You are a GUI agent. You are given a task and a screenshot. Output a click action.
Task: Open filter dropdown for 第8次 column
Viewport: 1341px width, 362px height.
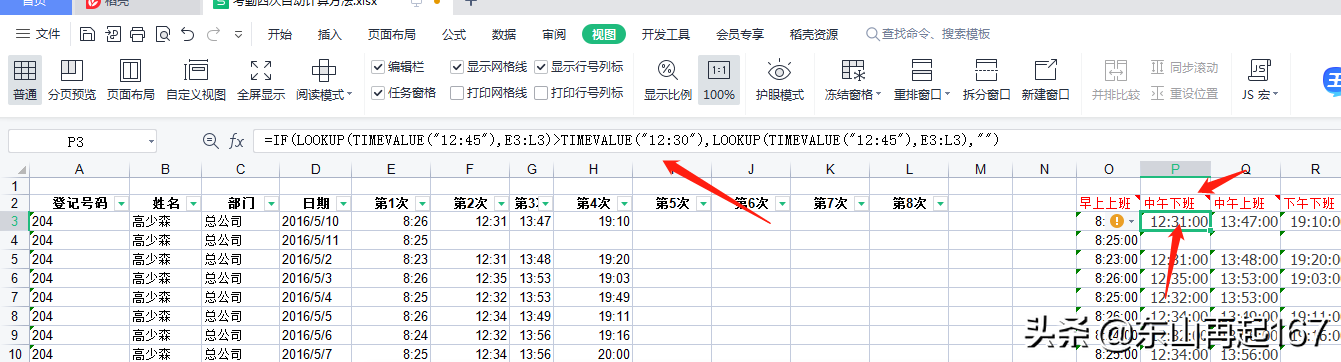[940, 203]
